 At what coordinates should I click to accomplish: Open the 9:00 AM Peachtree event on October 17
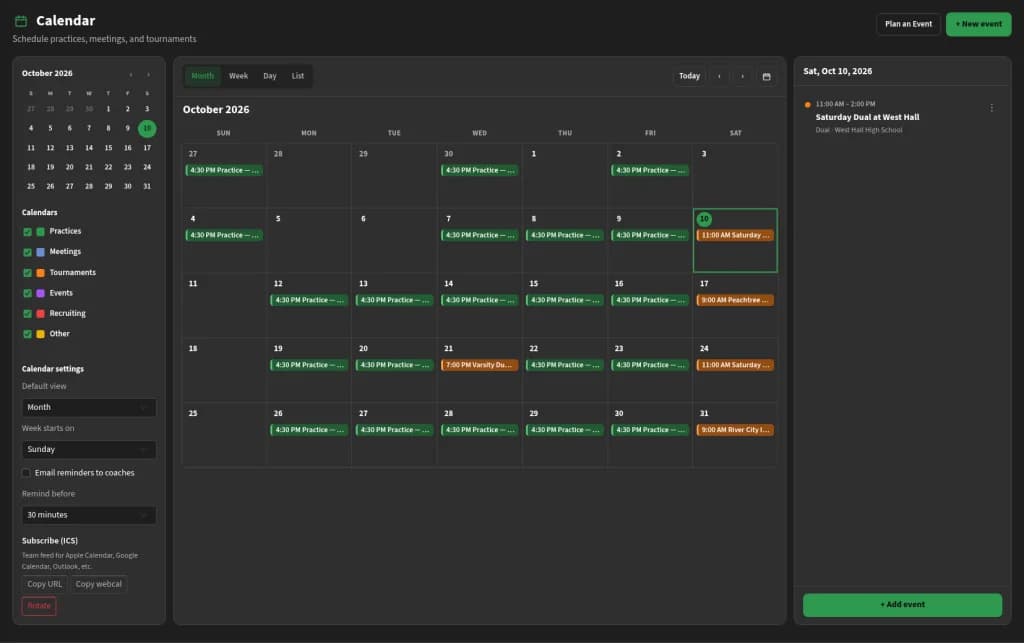tap(735, 300)
